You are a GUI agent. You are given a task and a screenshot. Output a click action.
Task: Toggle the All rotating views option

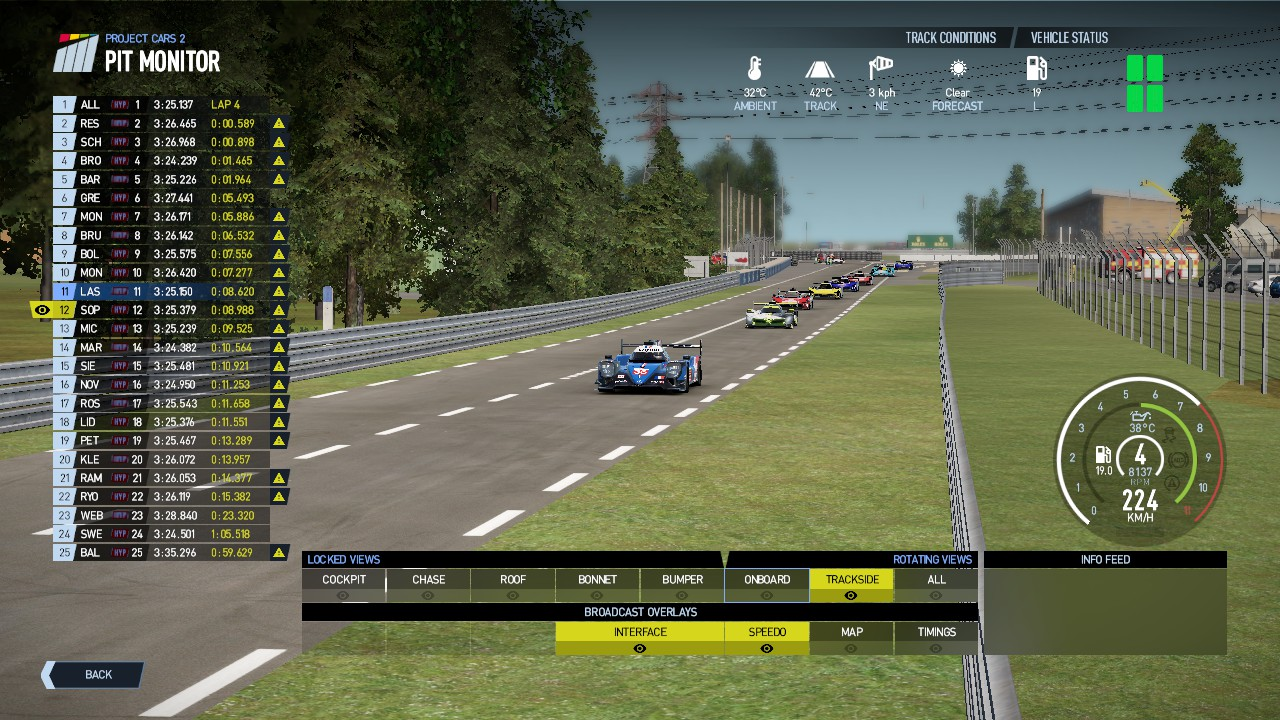tap(936, 586)
